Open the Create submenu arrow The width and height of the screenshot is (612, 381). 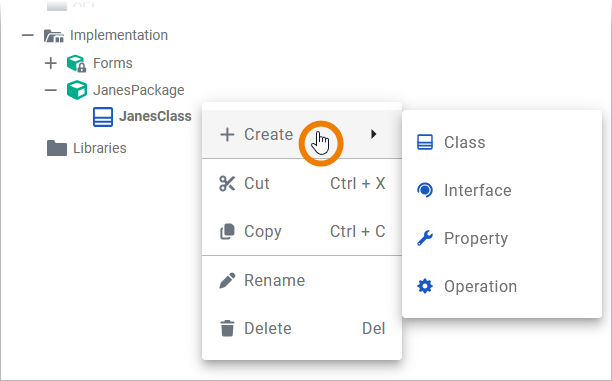click(x=374, y=134)
